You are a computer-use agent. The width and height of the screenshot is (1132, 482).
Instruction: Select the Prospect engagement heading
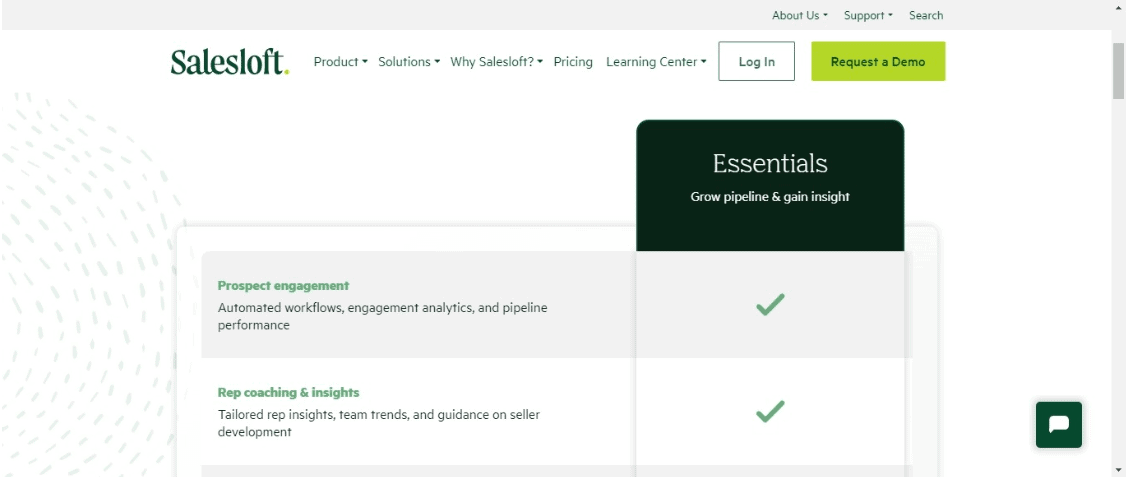[x=283, y=286]
